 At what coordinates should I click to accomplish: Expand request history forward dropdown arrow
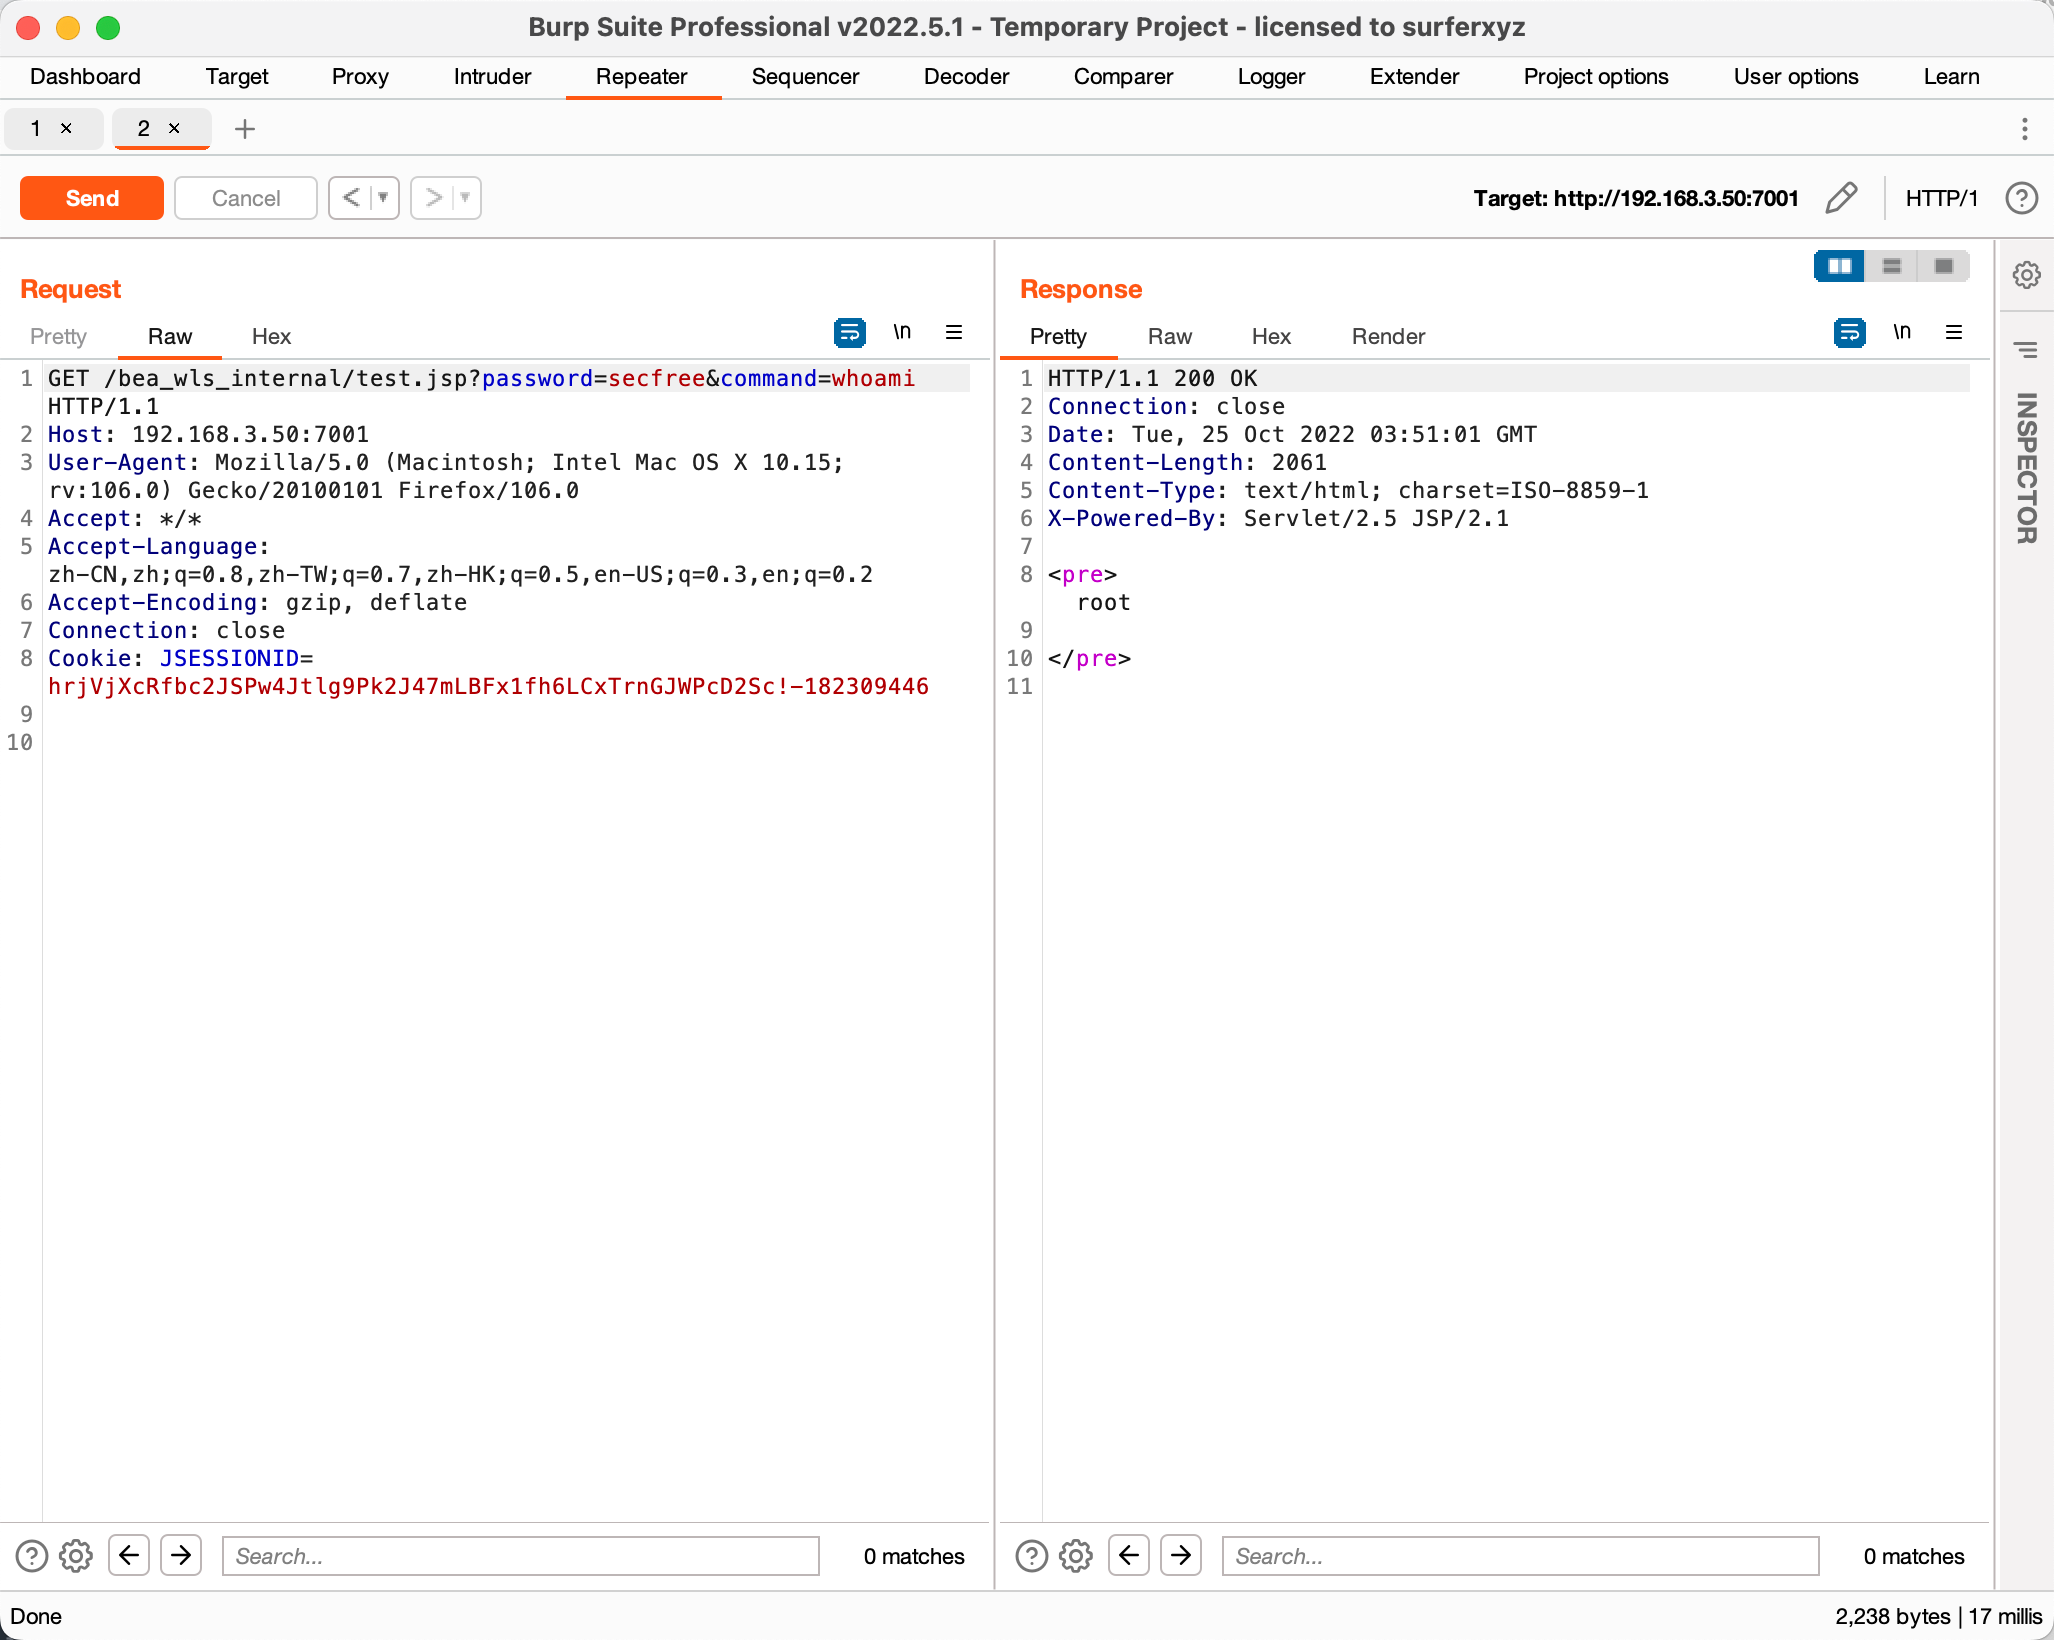click(x=465, y=198)
